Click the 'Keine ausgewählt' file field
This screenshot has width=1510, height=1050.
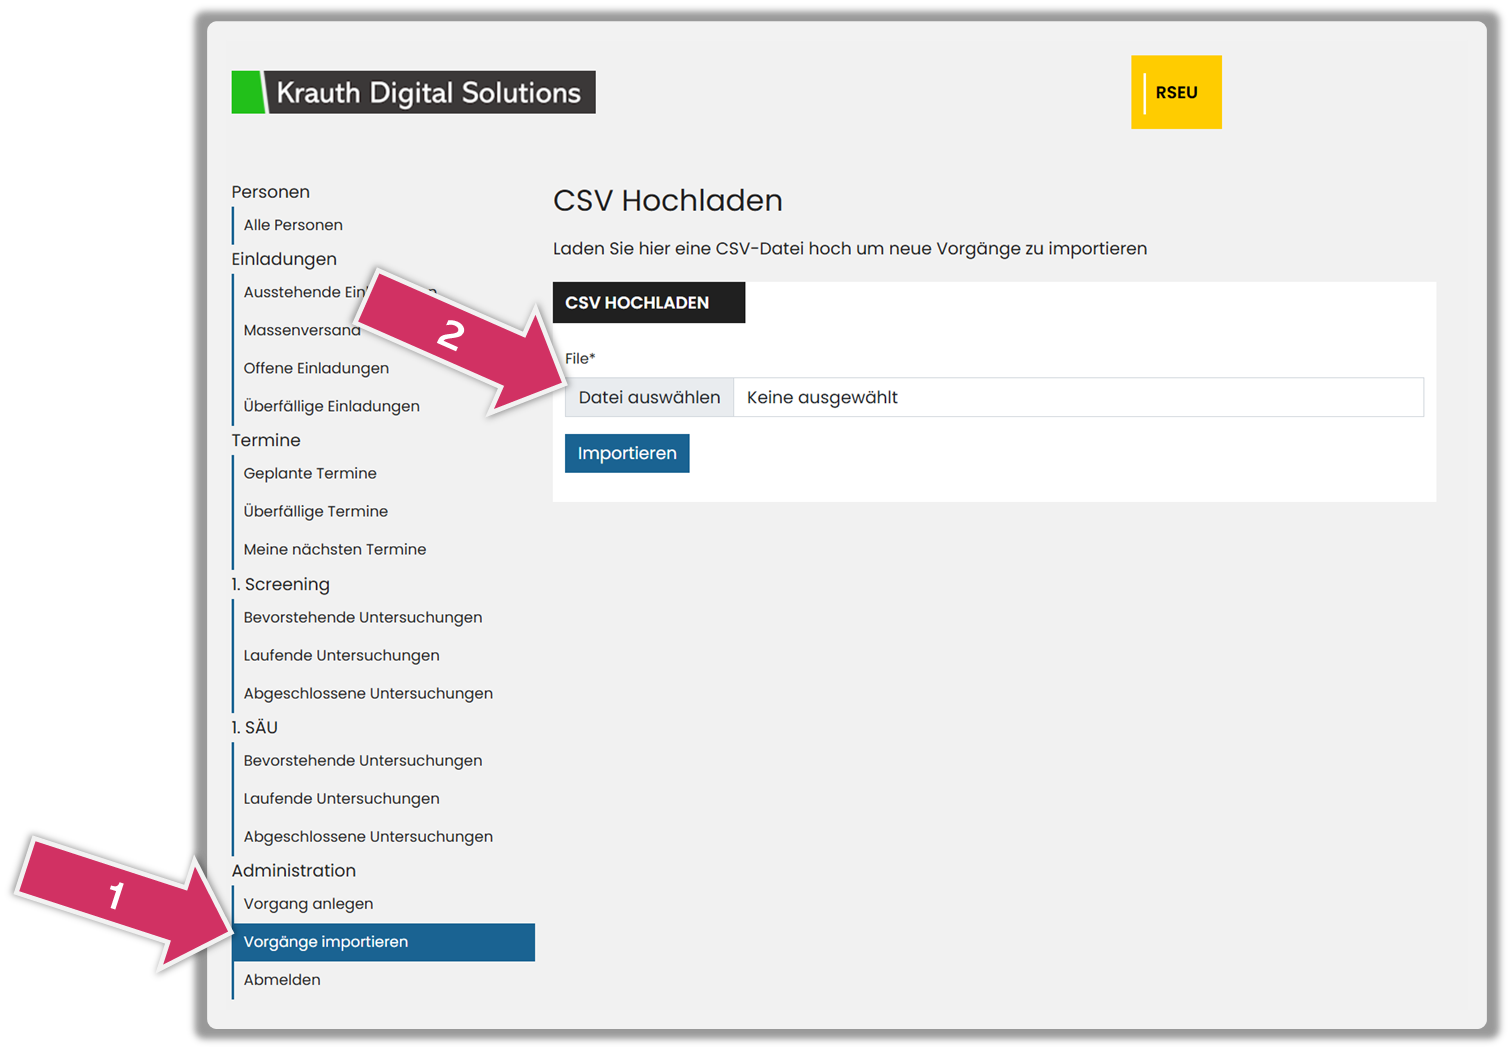1077,397
